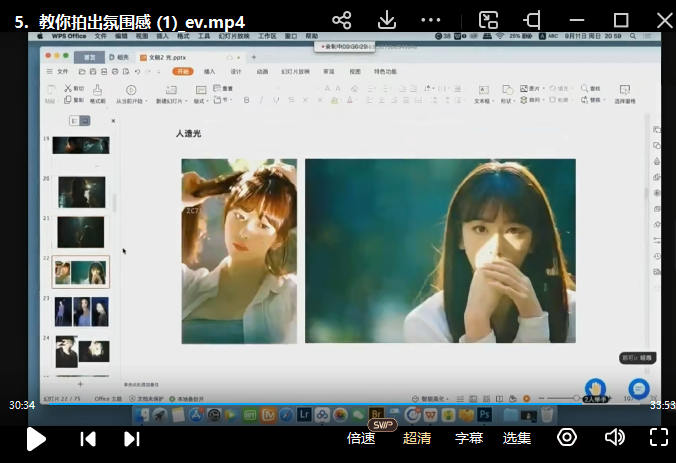Viewport: 676px width, 463px height.
Task: Open the 字幕 subtitles option
Action: [469, 438]
